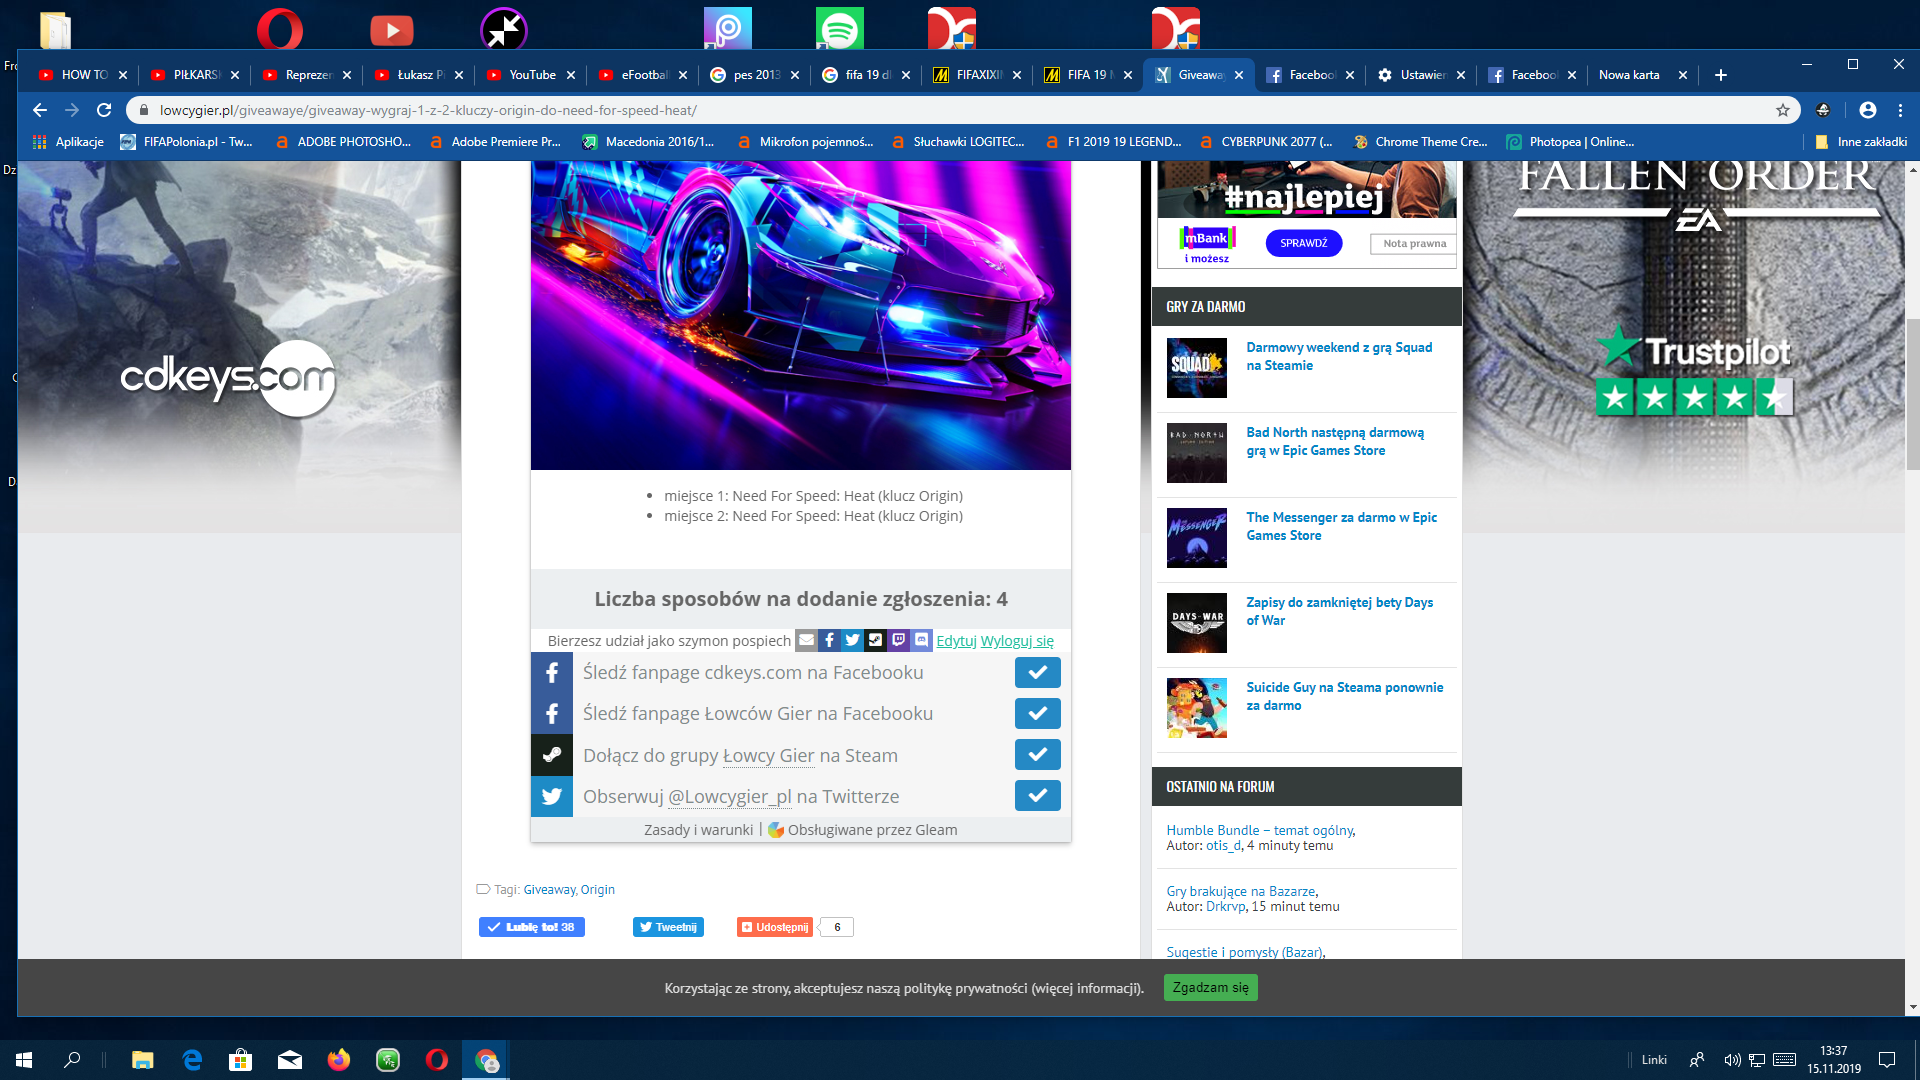Open Zasady i warunki link
This screenshot has width=1920, height=1080.
[698, 830]
